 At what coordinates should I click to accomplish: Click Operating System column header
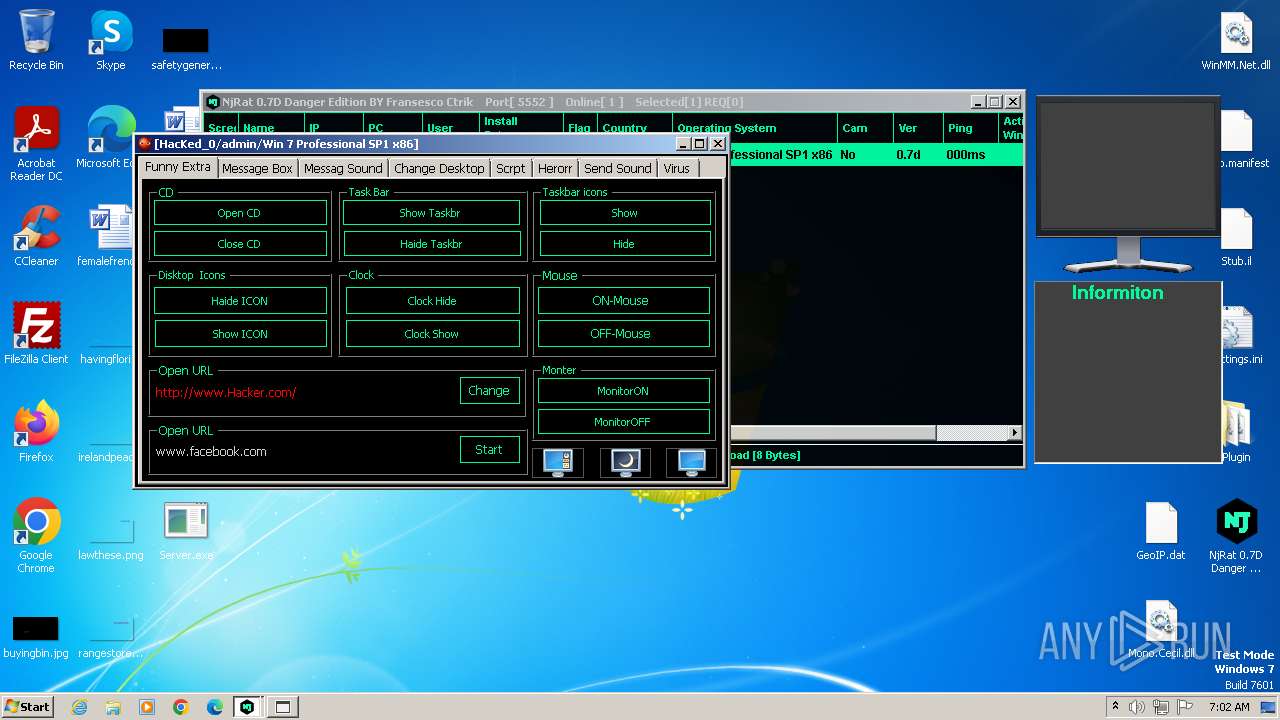[x=754, y=128]
